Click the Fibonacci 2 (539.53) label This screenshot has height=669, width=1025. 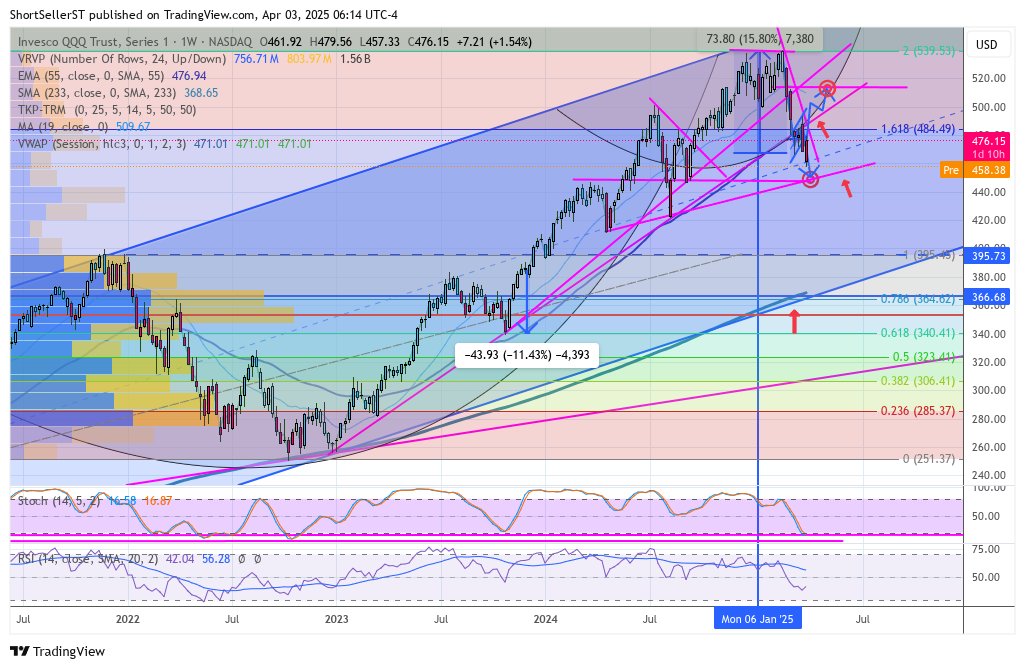click(x=929, y=50)
